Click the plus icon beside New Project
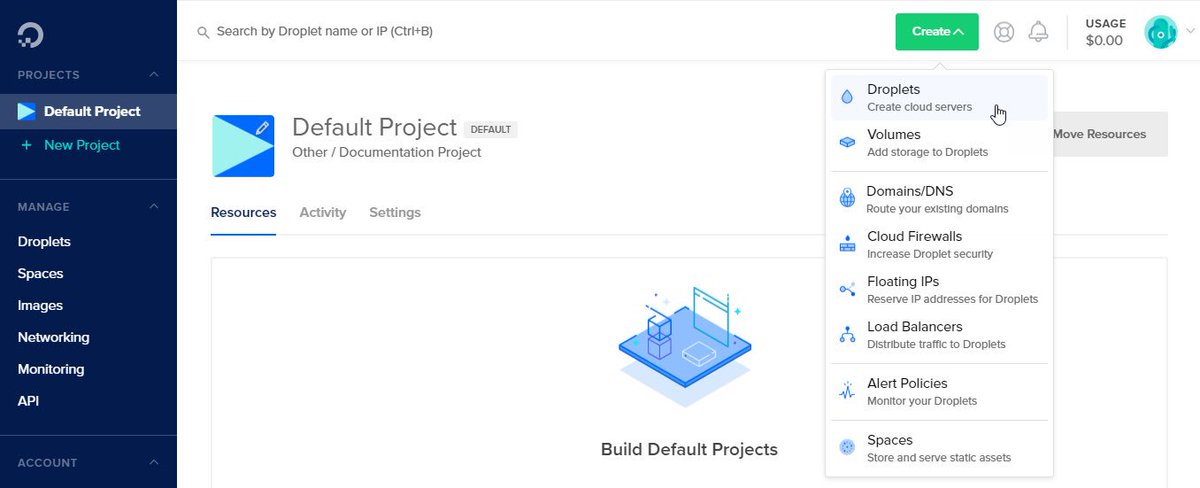This screenshot has height=488, width=1200. (26, 145)
